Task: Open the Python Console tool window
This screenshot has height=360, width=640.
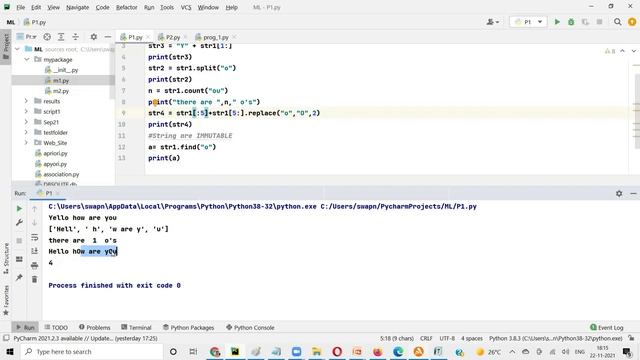Action: click(250, 327)
